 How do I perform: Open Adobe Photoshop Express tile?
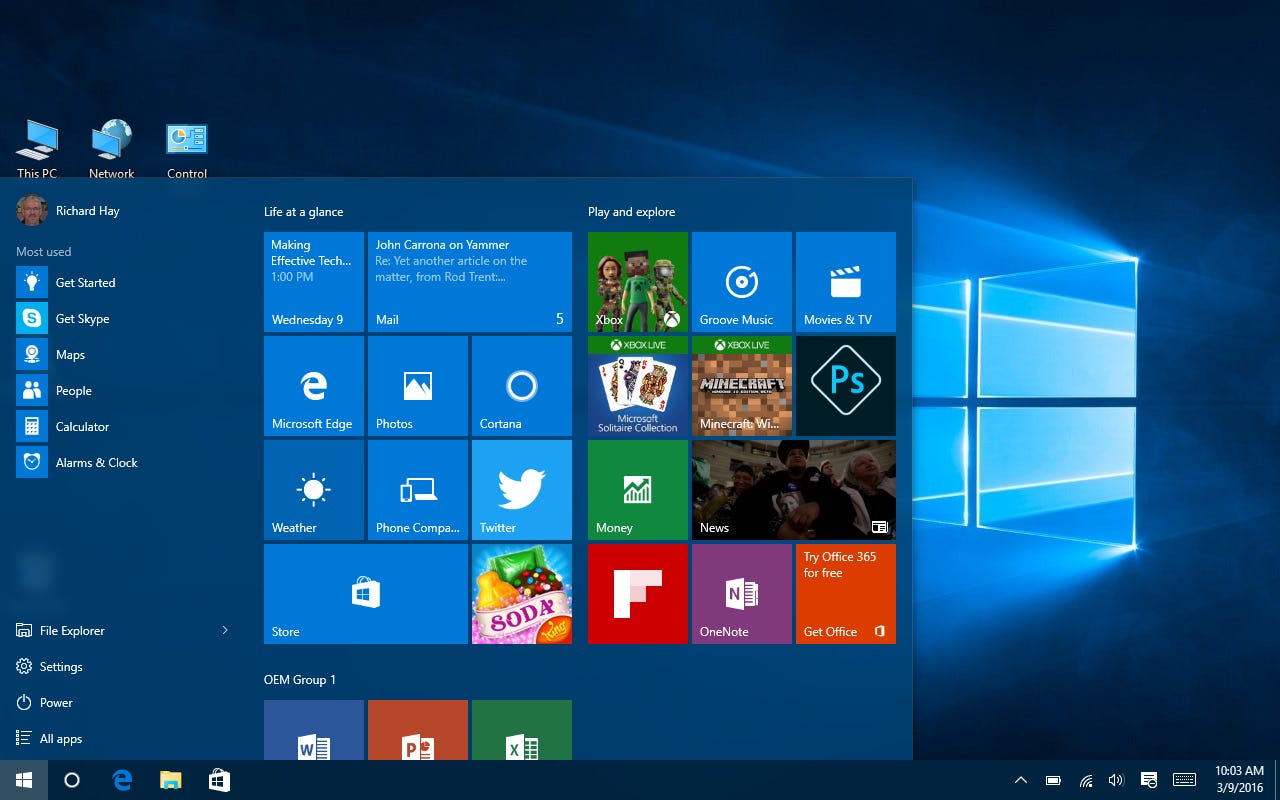click(845, 386)
